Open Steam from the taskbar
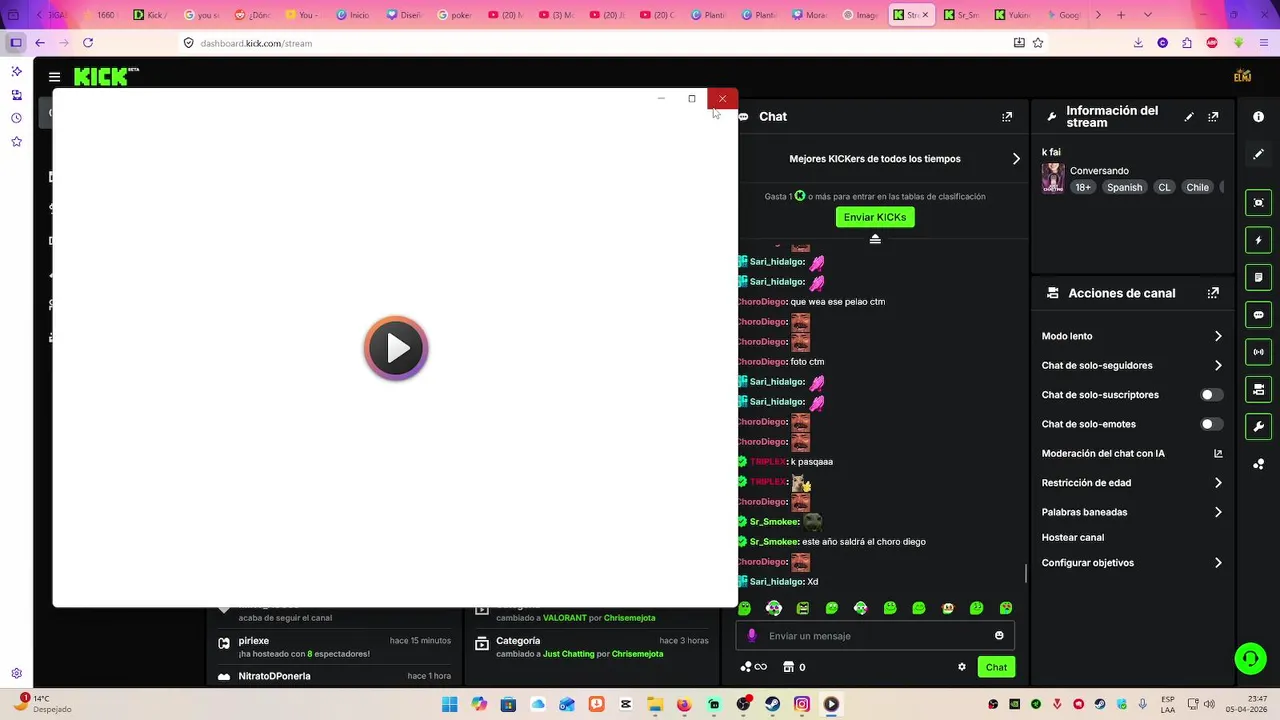Image resolution: width=1280 pixels, height=720 pixels. (773, 704)
